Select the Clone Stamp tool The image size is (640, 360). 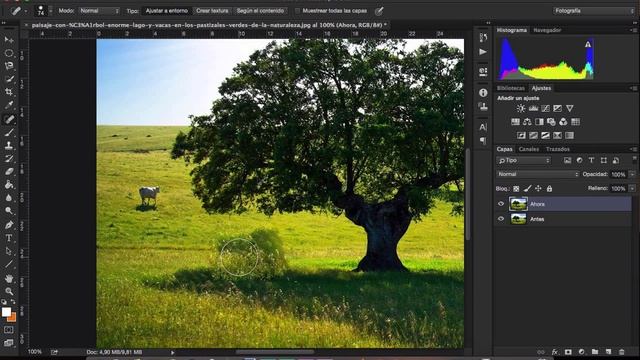(9, 145)
